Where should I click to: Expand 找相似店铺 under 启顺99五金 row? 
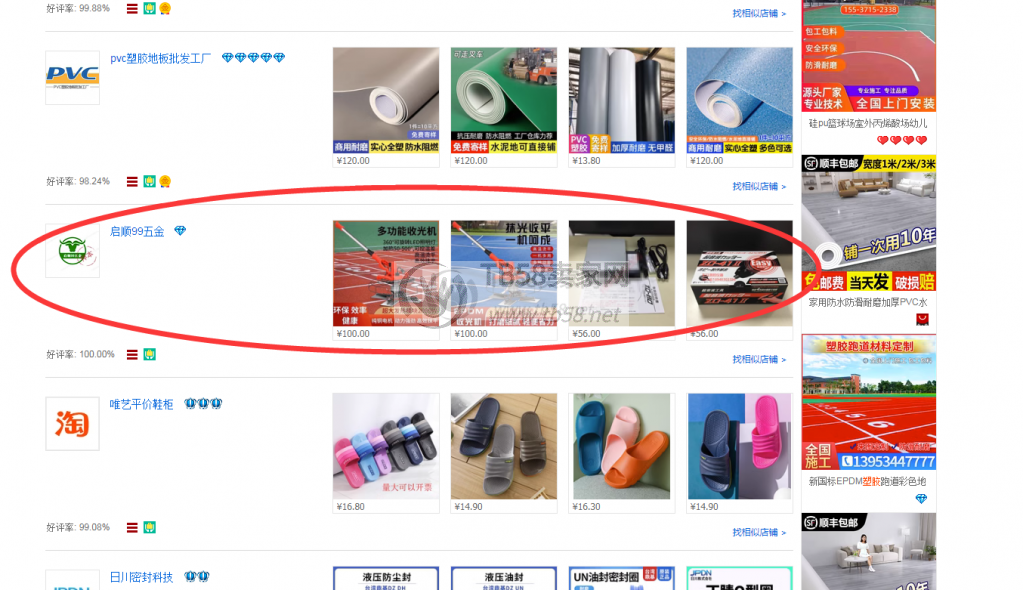759,360
